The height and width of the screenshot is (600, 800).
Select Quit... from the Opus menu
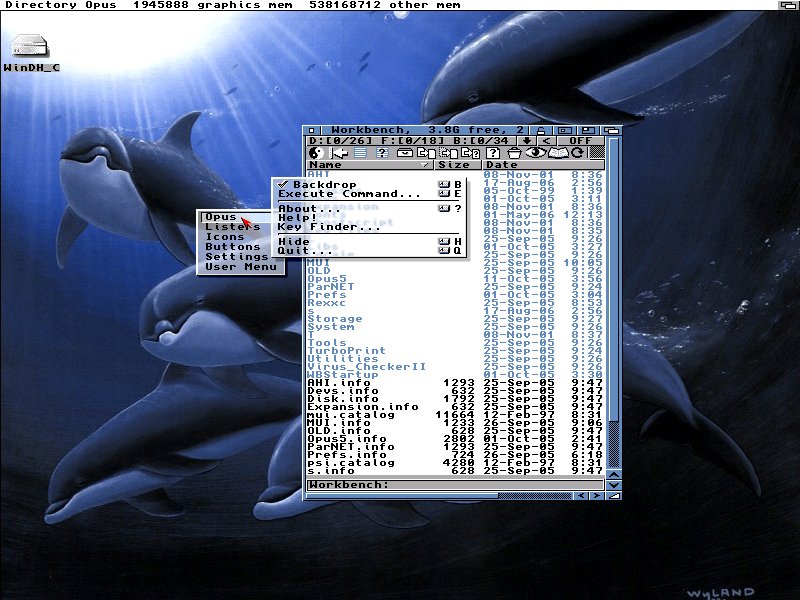tap(369, 251)
